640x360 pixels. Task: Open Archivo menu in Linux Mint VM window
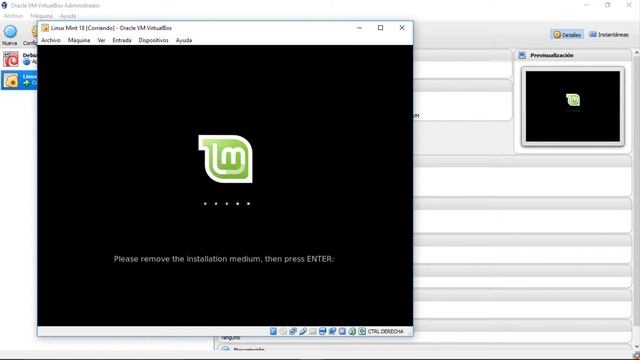pos(51,40)
